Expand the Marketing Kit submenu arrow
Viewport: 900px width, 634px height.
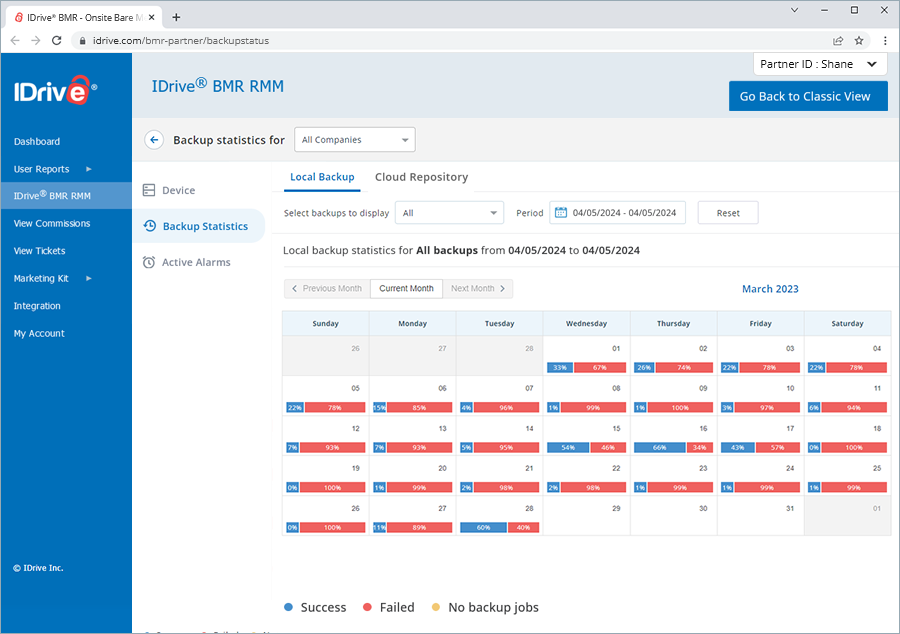[x=88, y=279]
